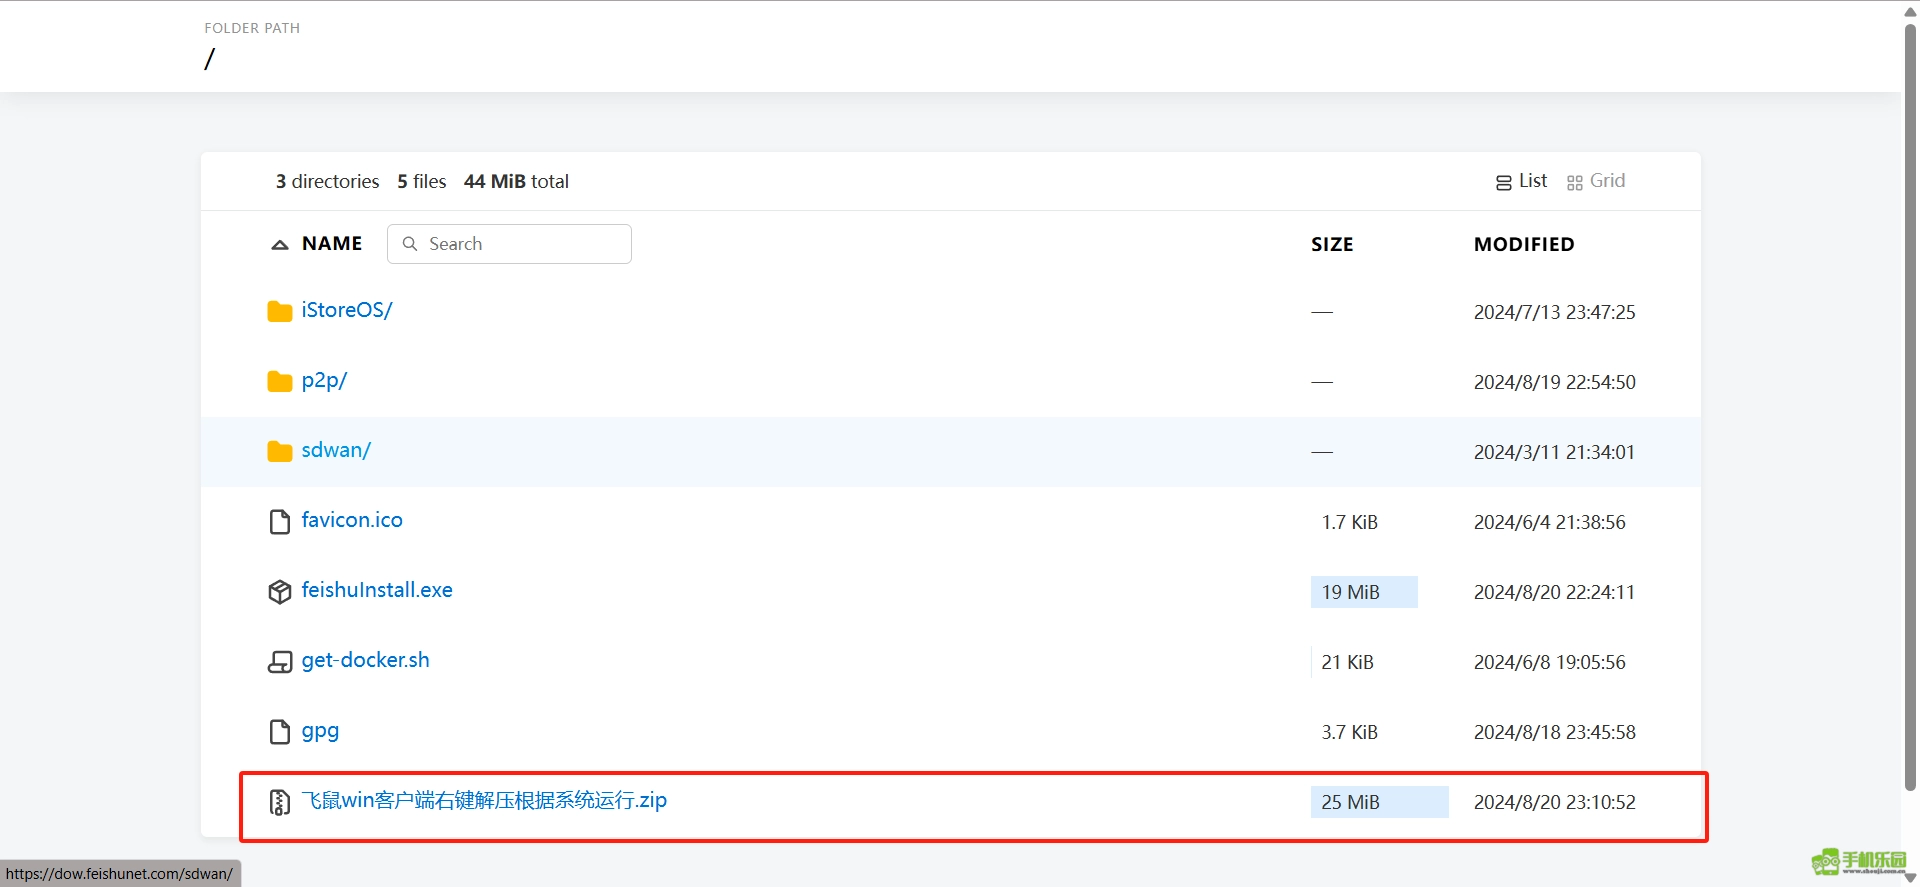The width and height of the screenshot is (1920, 887).
Task: Click the p2p folder icon
Action: (279, 382)
